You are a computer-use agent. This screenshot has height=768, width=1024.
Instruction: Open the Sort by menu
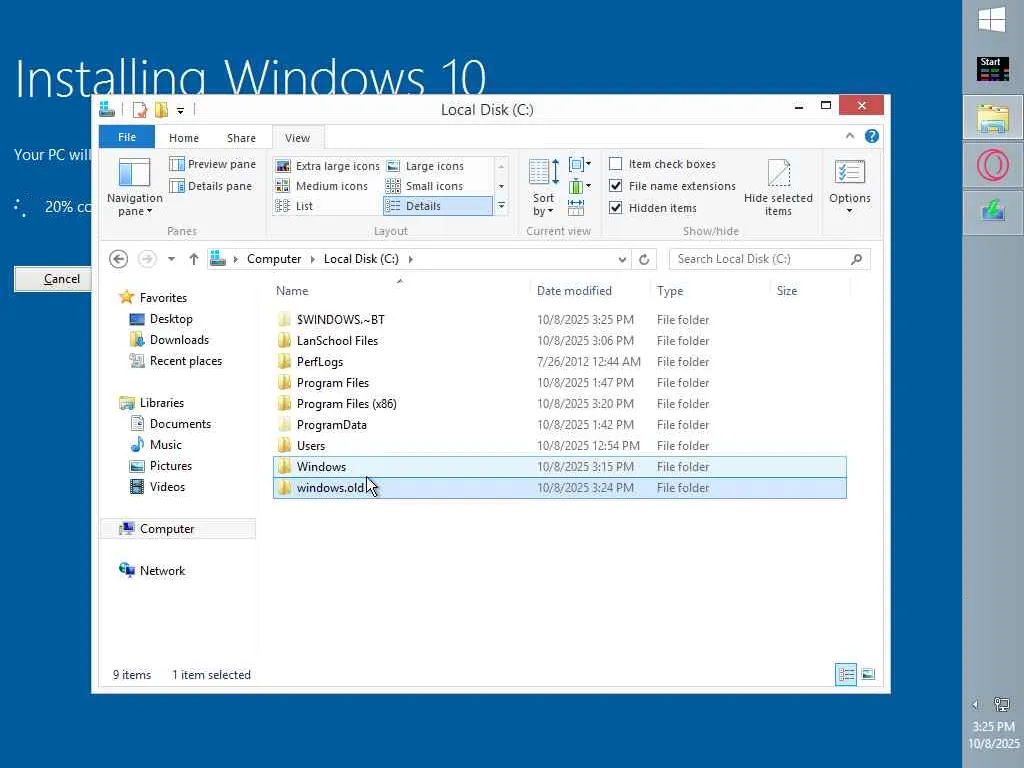[x=543, y=187]
